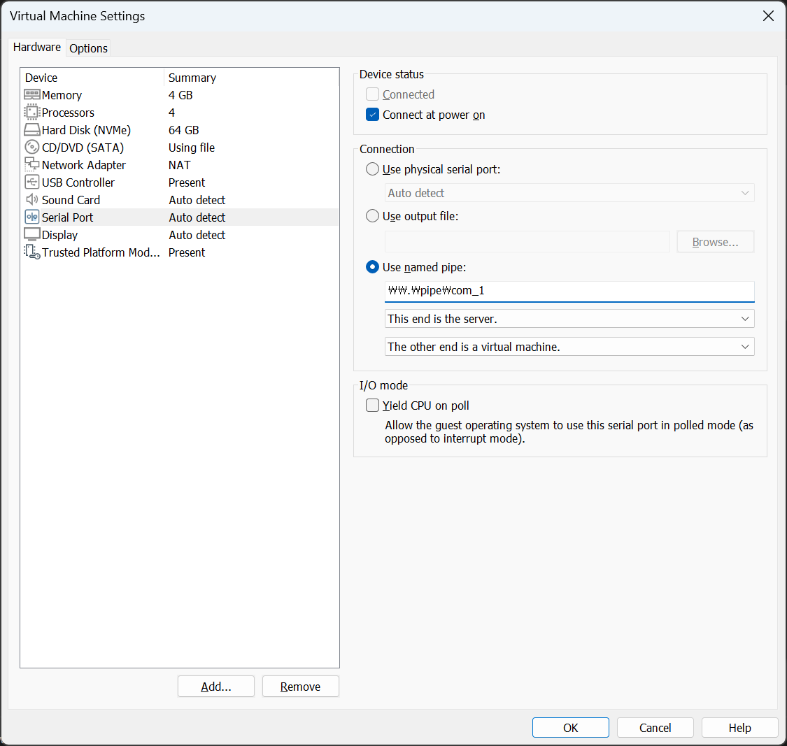Enable Yield CPU on poll
Viewport: 787px width, 746px height.
(x=373, y=406)
